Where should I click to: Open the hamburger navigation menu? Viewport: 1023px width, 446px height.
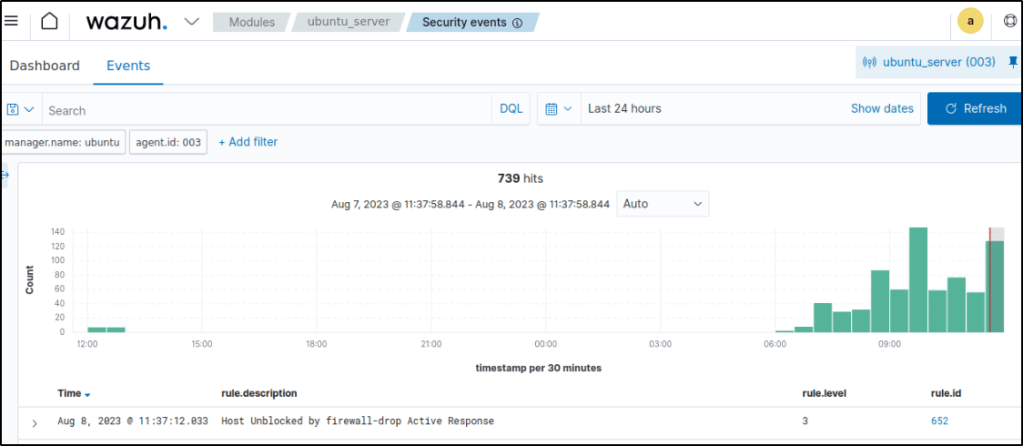[x=12, y=22]
